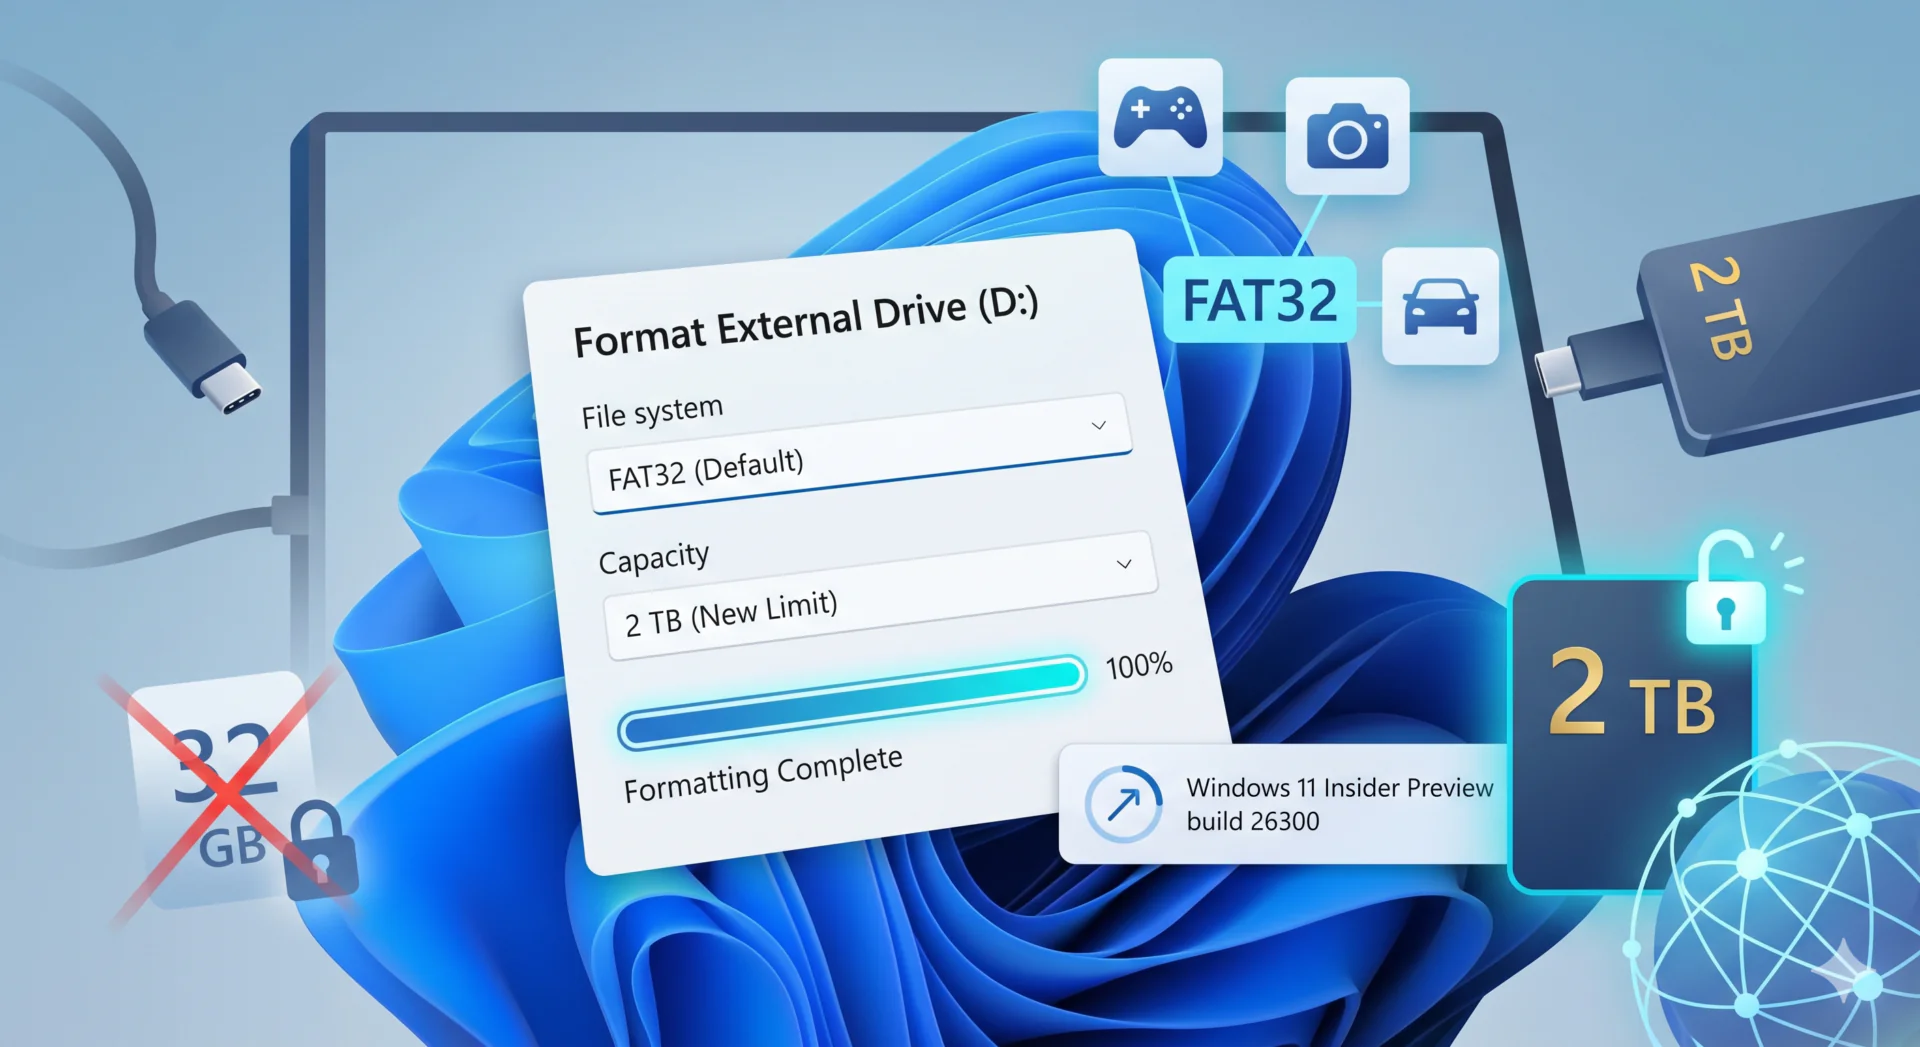
Task: Click the File system label
Action: (x=652, y=411)
